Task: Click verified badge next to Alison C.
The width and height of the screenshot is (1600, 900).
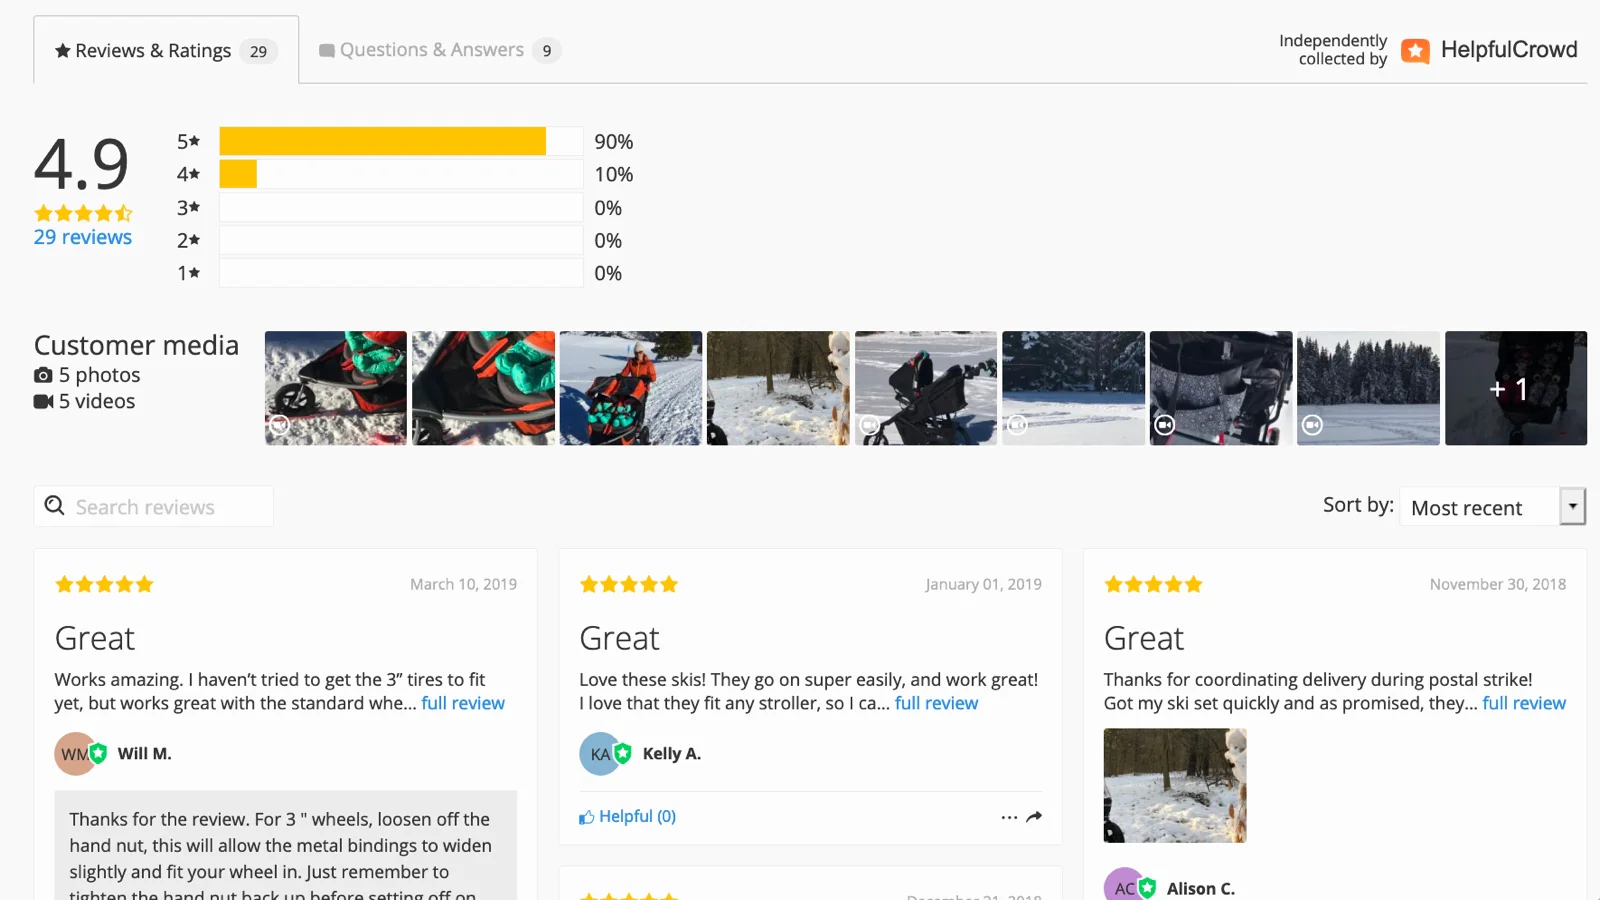Action: pos(1148,887)
